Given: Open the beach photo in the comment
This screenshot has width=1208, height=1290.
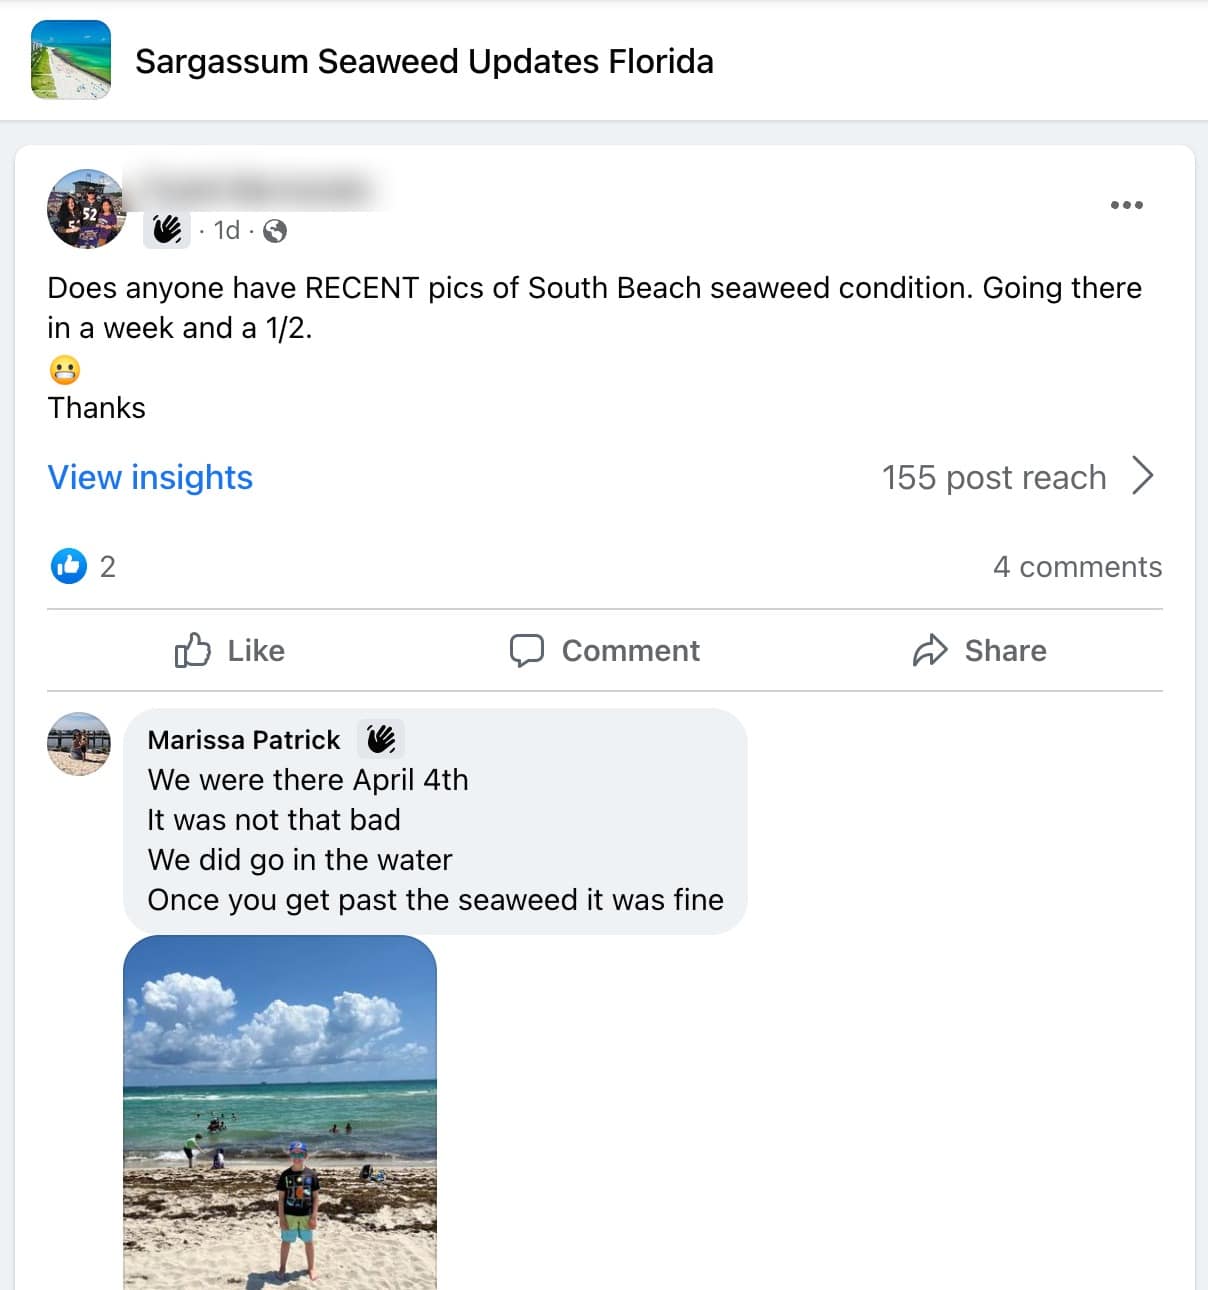Looking at the screenshot, I should pos(280,1110).
